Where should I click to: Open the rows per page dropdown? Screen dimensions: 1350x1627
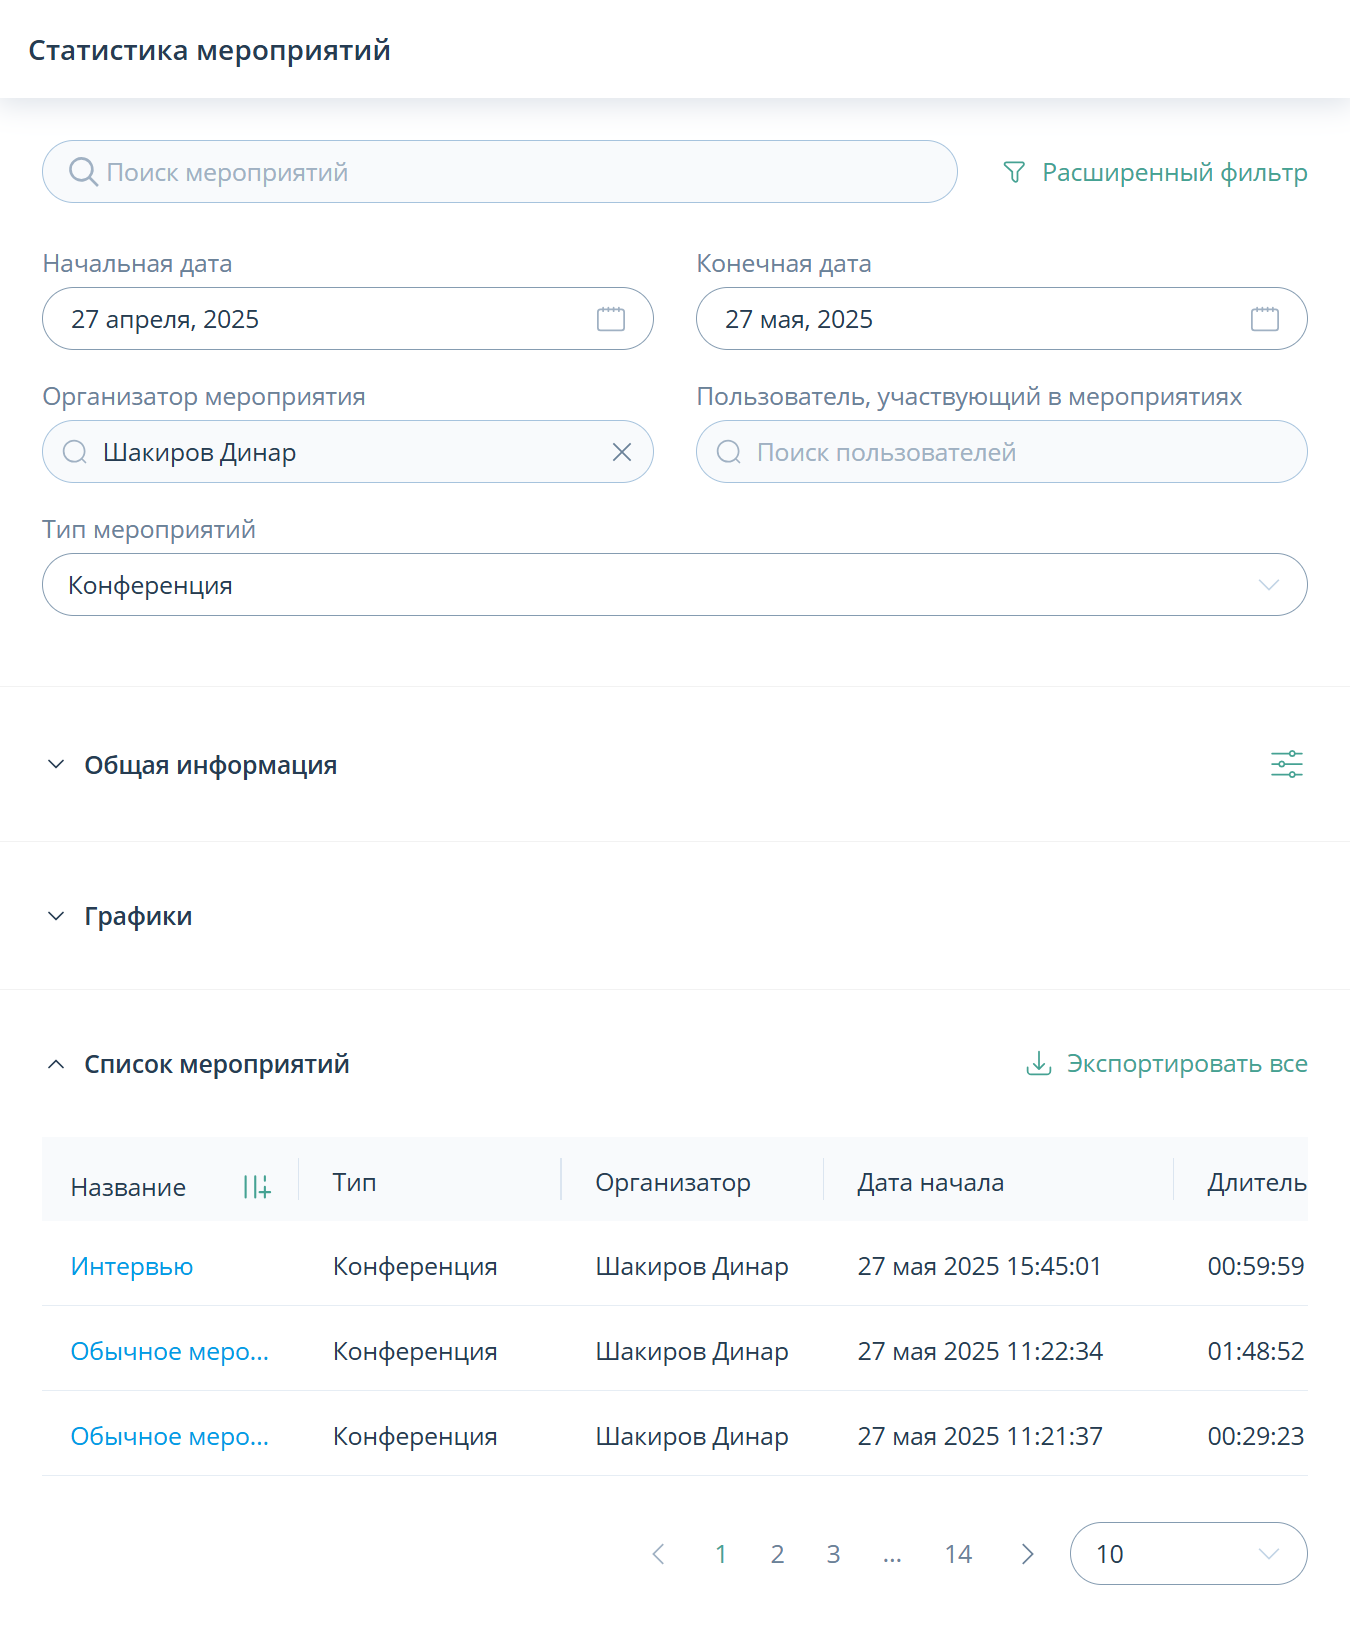point(1188,1554)
